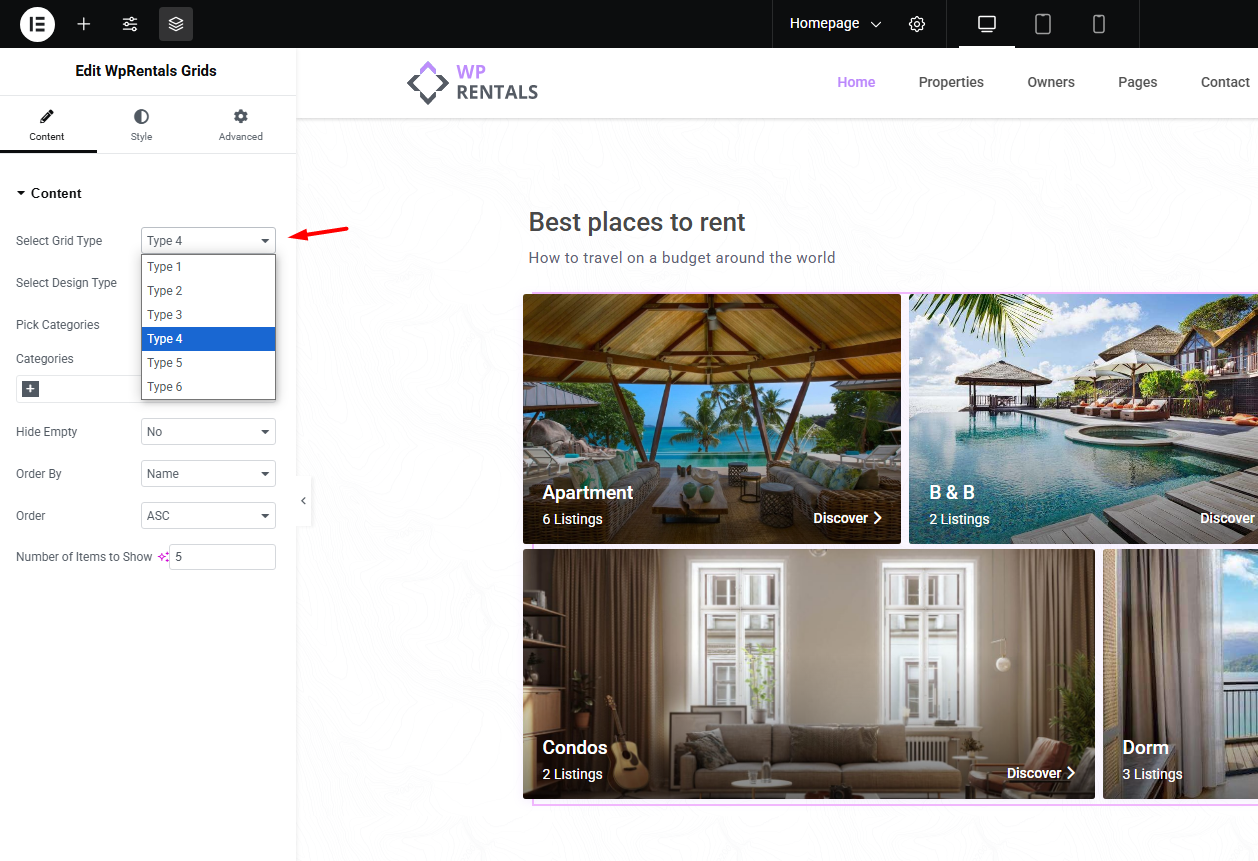The height and width of the screenshot is (861, 1258).
Task: Open the Order By dropdown
Action: pos(208,474)
